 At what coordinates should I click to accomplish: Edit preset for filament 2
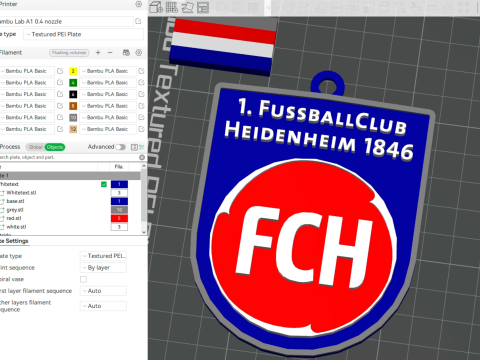pyautogui.click(x=141, y=71)
